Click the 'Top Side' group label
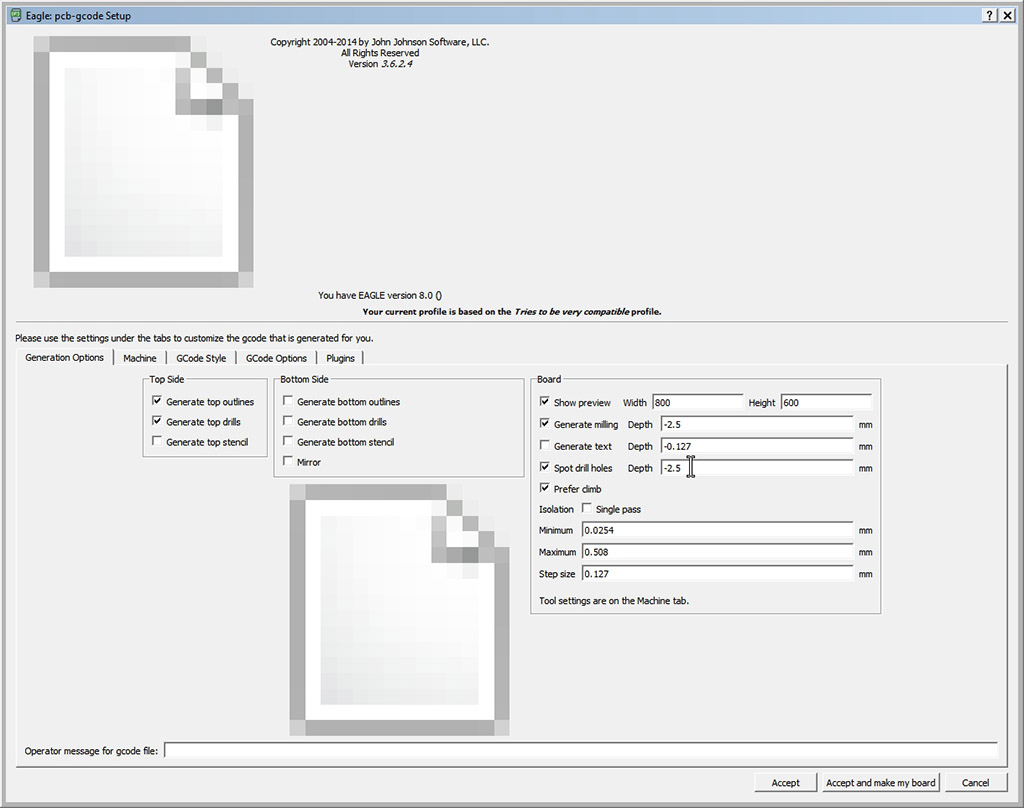 tap(167, 379)
